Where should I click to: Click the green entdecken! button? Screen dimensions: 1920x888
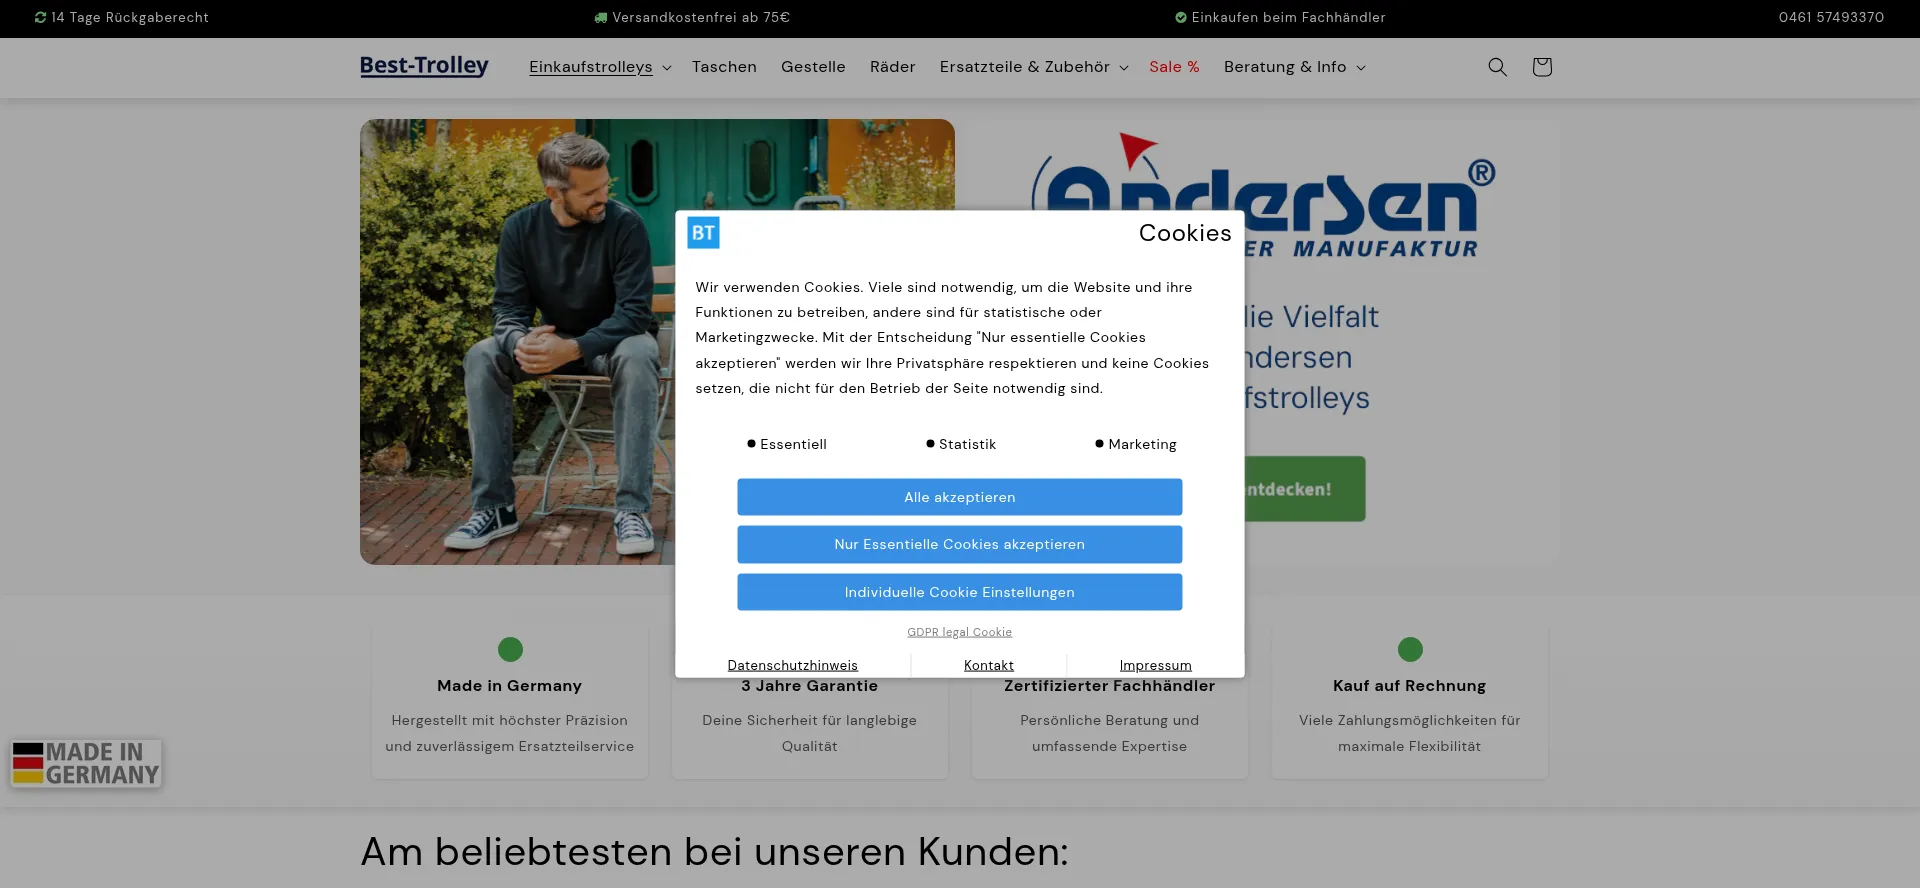pos(1305,489)
